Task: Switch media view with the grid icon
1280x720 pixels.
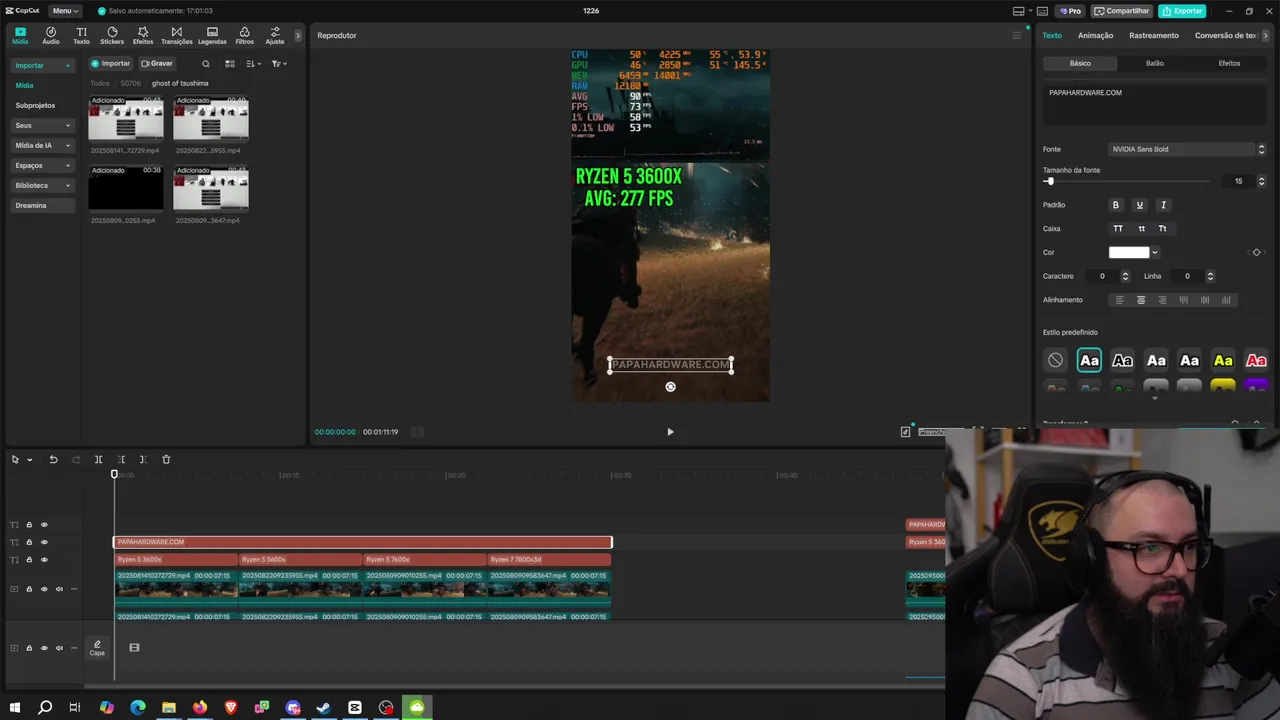Action: (x=229, y=64)
